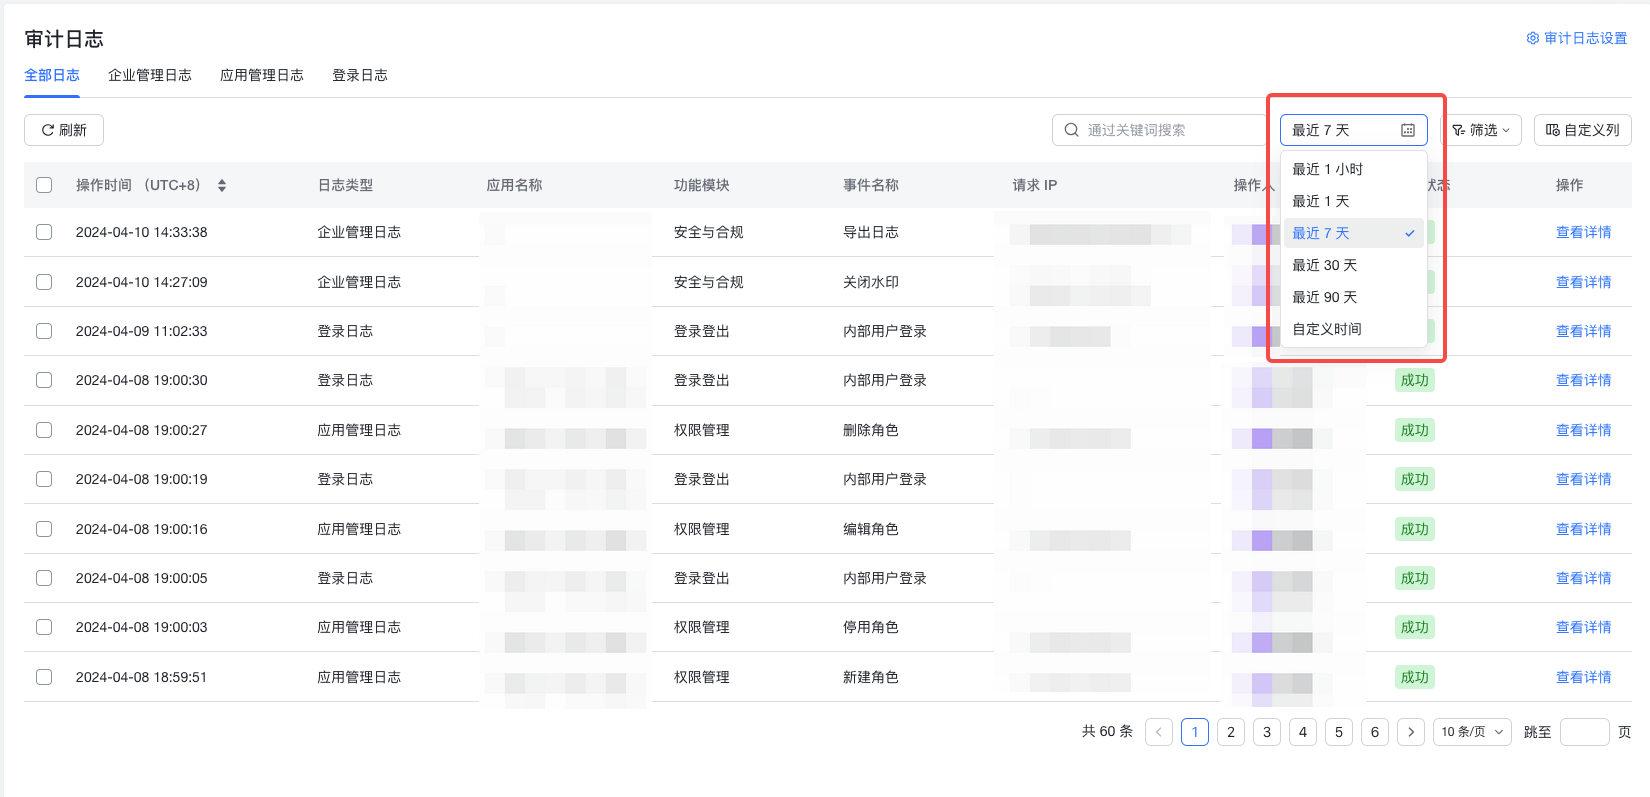Open the filter funnel icon
Image resolution: width=1650 pixels, height=797 pixels.
coord(1459,130)
